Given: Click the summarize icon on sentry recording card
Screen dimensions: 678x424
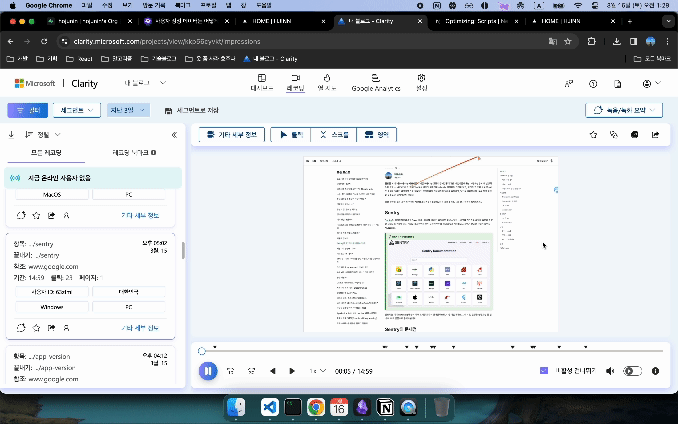Looking at the screenshot, I should pos(21,328).
